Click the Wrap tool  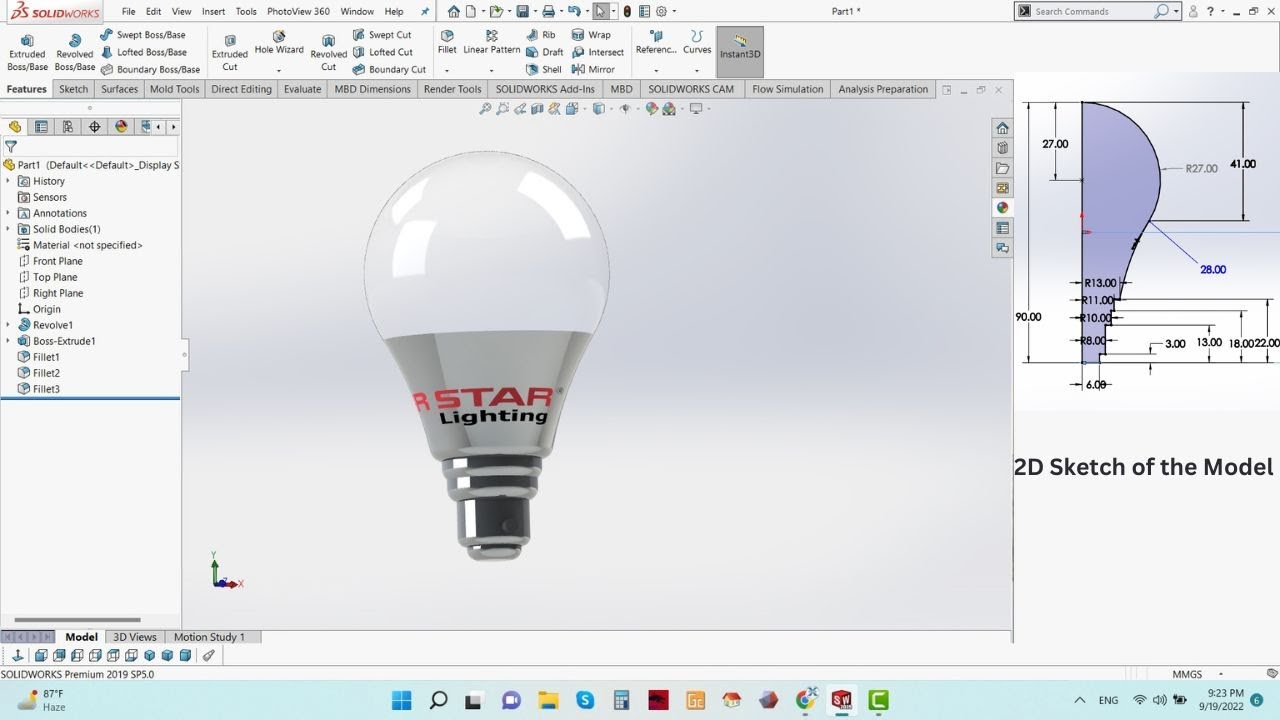591,35
